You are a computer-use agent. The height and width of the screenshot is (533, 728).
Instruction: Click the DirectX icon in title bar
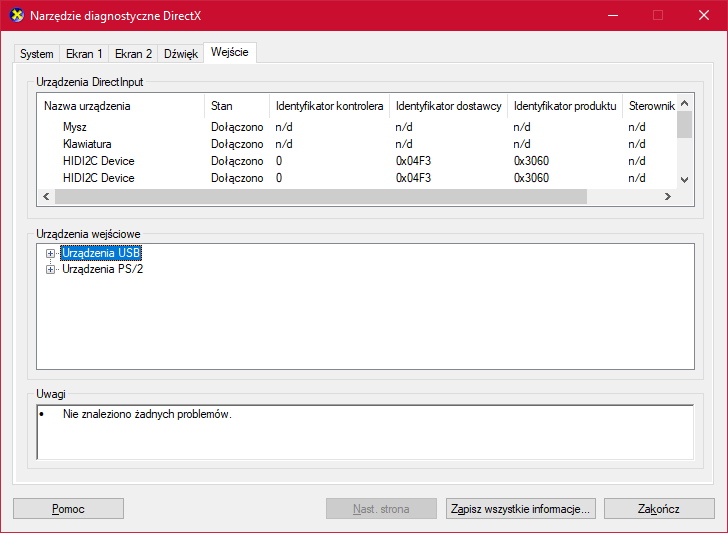pyautogui.click(x=17, y=15)
